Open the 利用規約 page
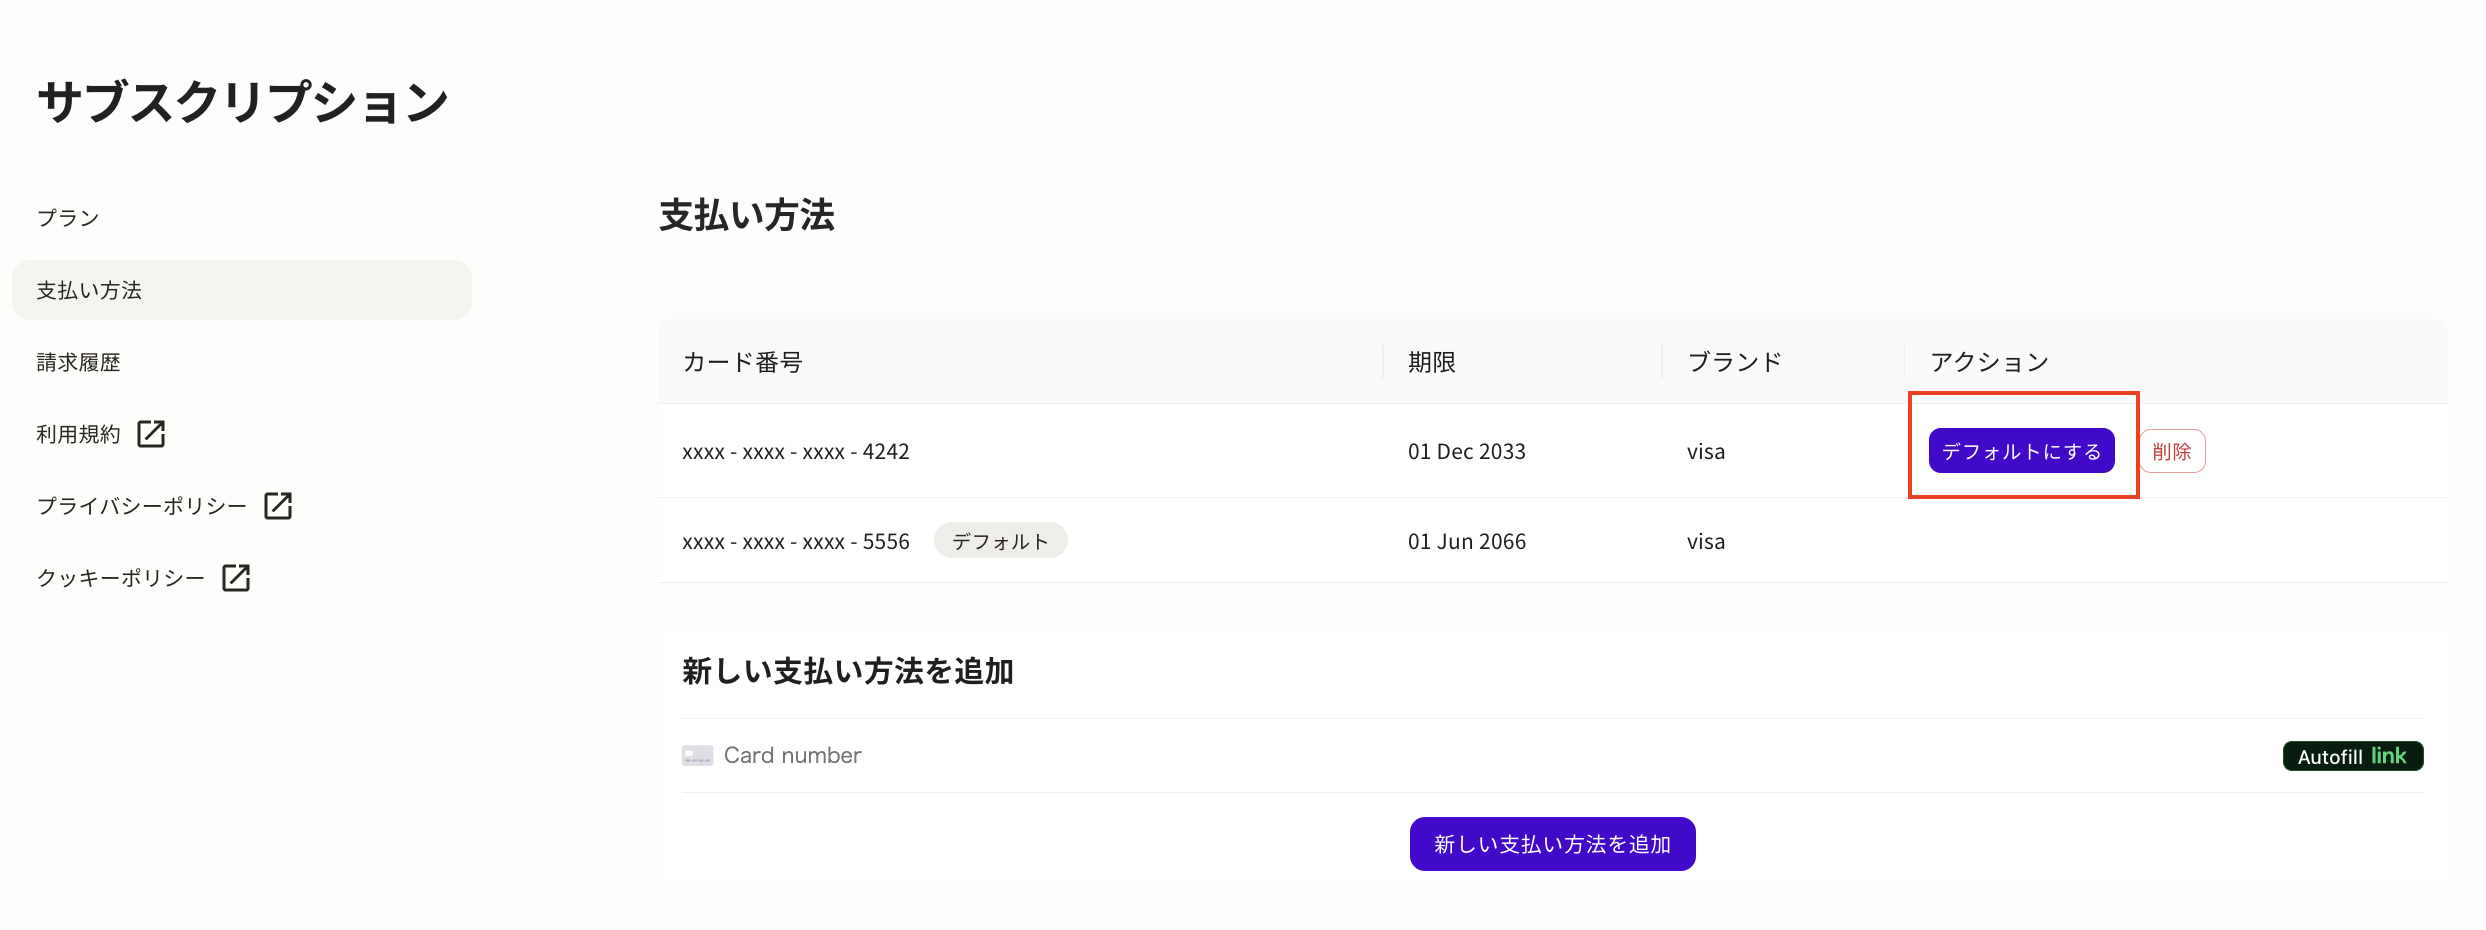The height and width of the screenshot is (930, 2486). coord(77,433)
